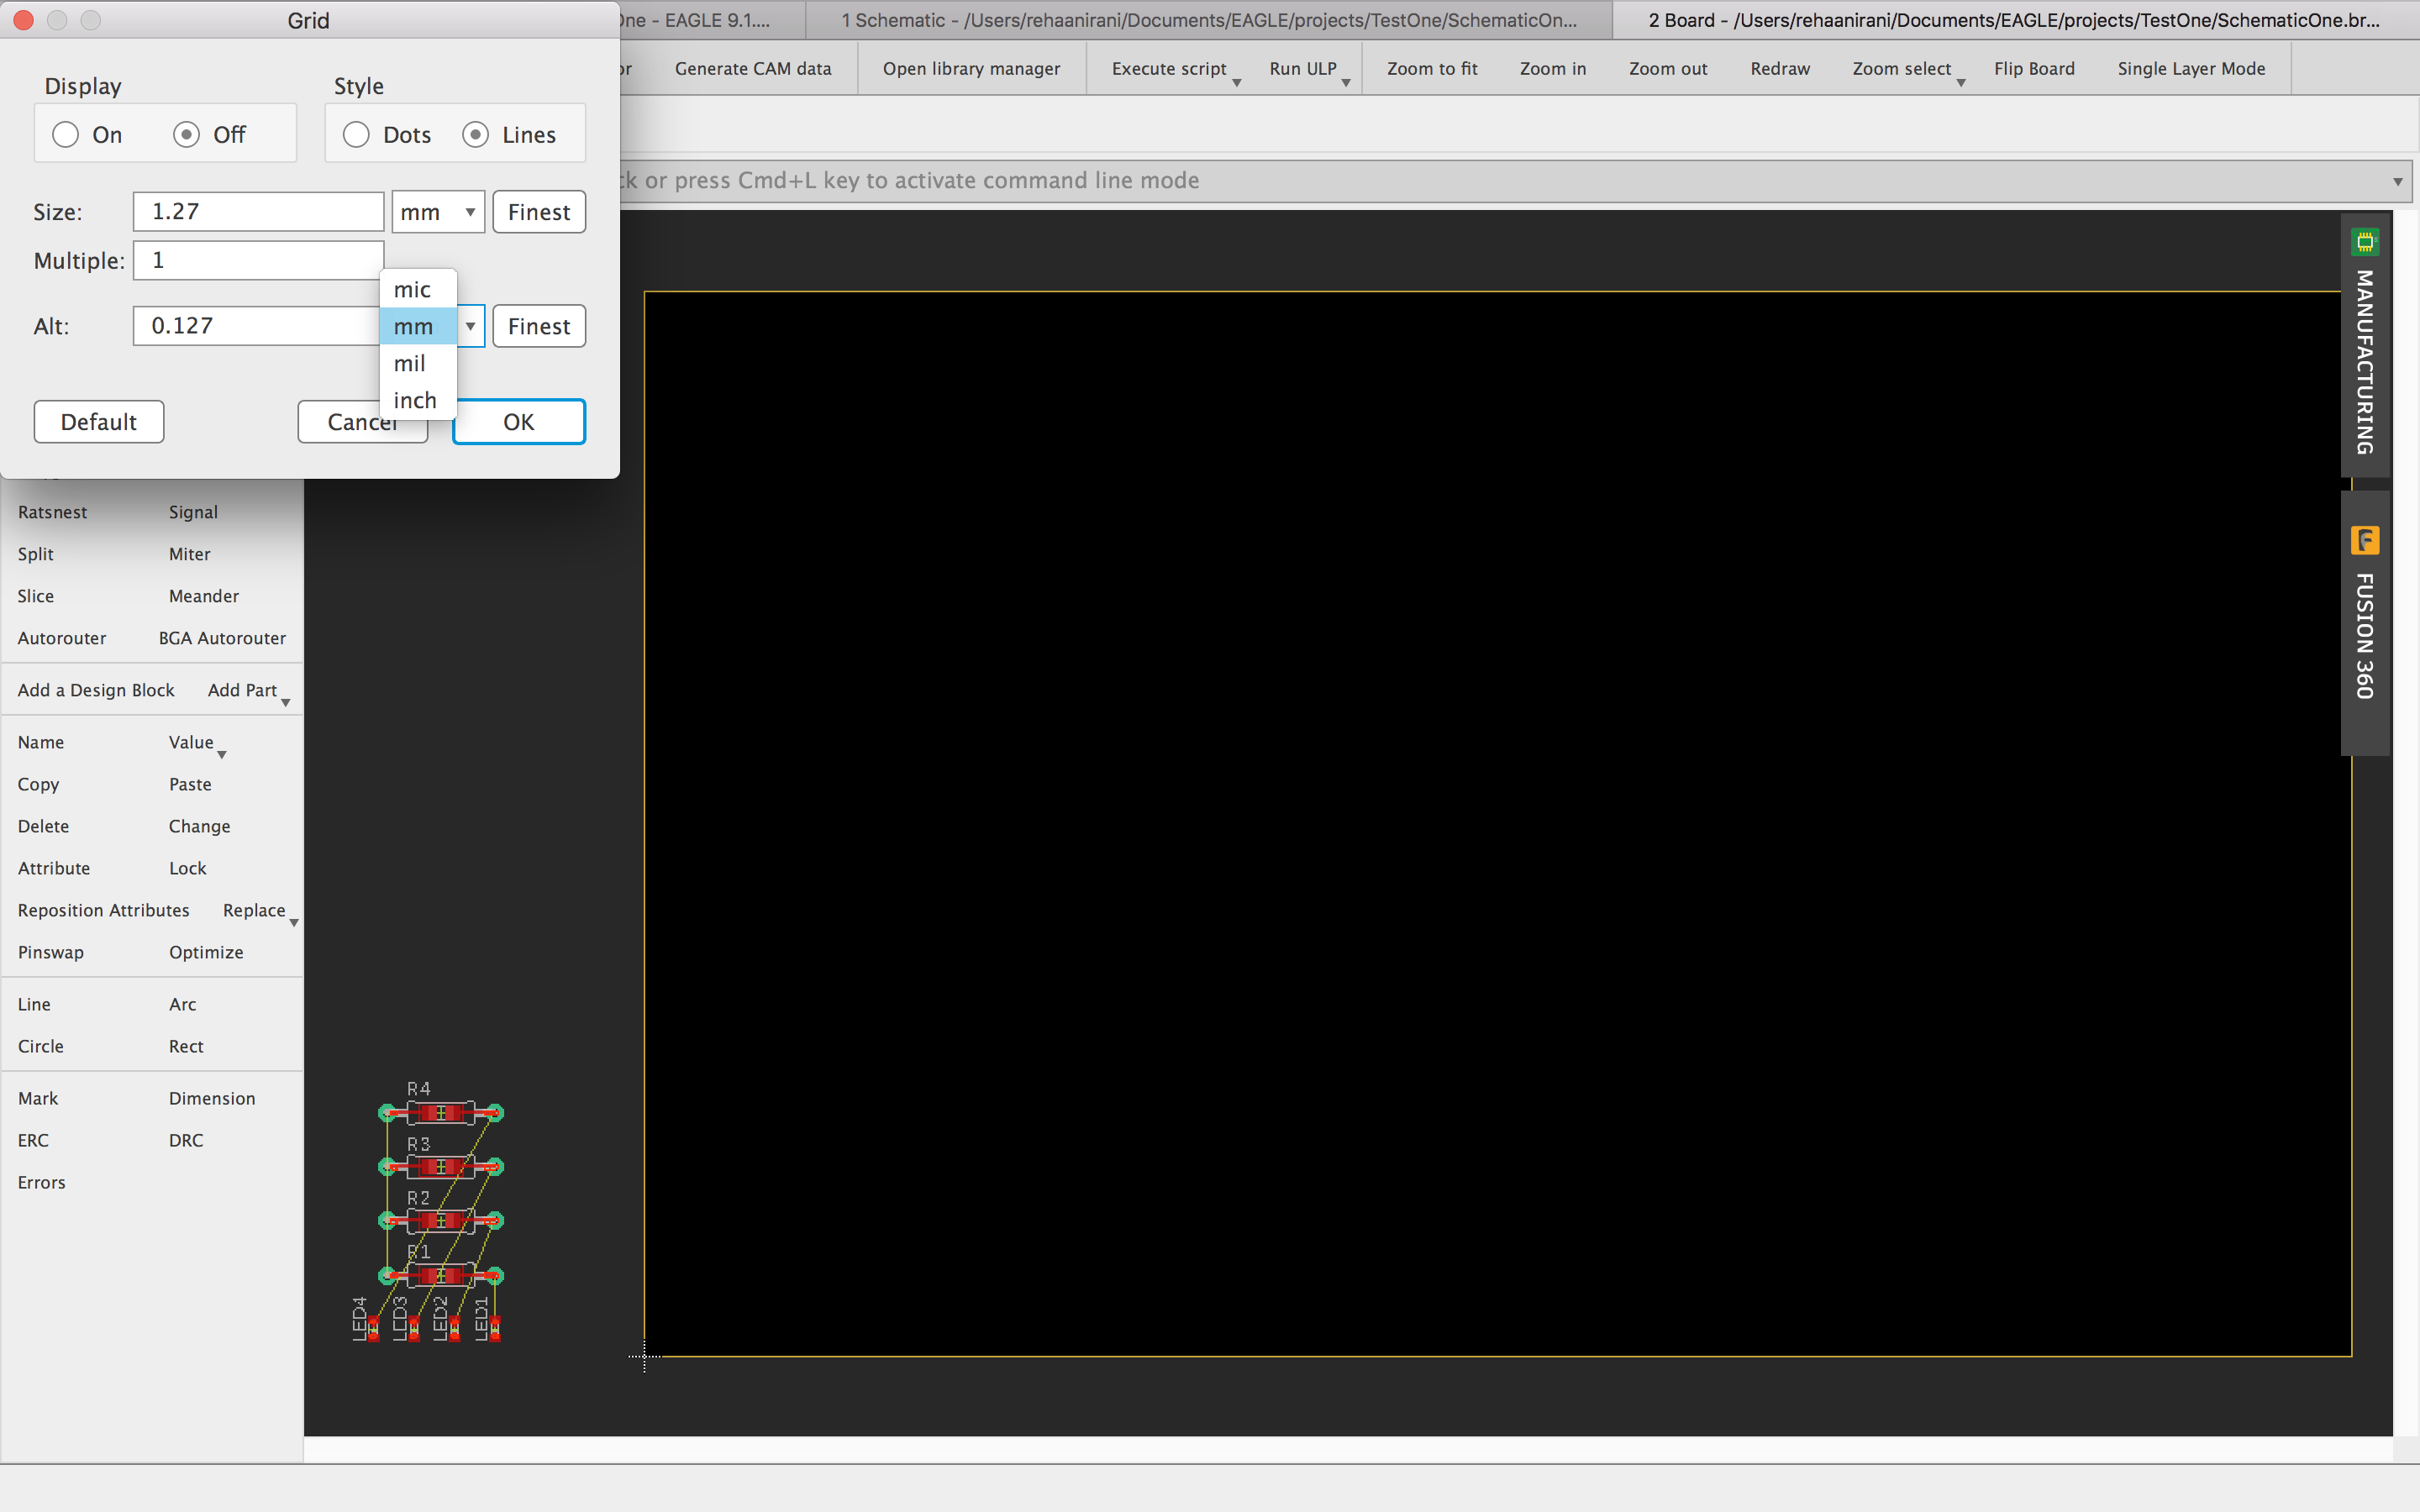Image resolution: width=2420 pixels, height=1512 pixels.
Task: Turn grid display On
Action: [66, 134]
